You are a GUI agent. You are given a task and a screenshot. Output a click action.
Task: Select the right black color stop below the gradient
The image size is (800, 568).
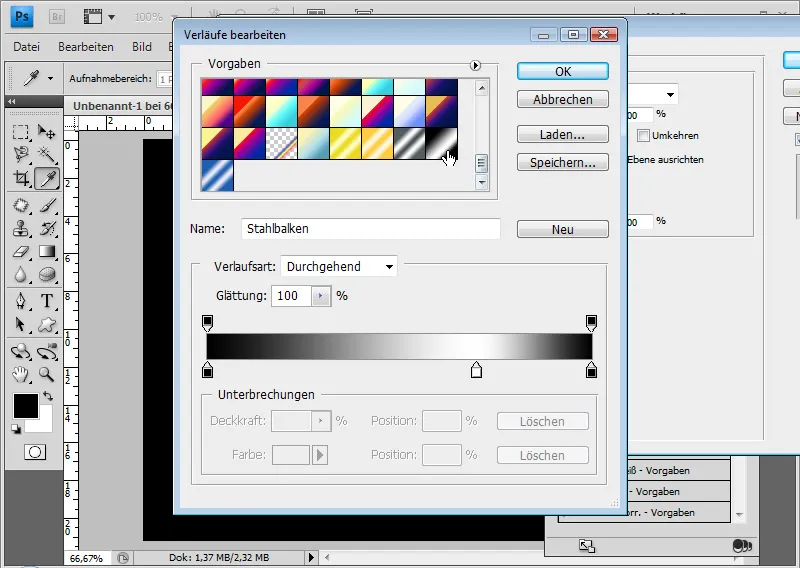click(x=591, y=370)
